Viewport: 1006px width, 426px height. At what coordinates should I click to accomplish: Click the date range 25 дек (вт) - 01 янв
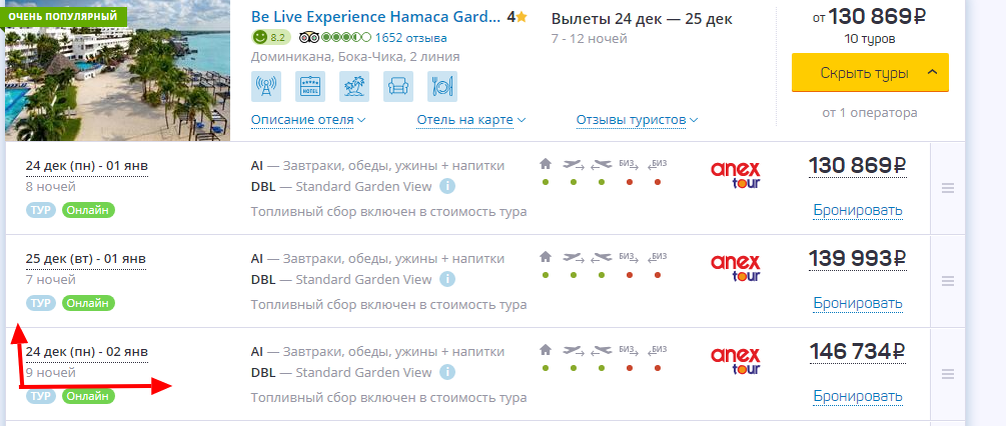[x=86, y=260]
